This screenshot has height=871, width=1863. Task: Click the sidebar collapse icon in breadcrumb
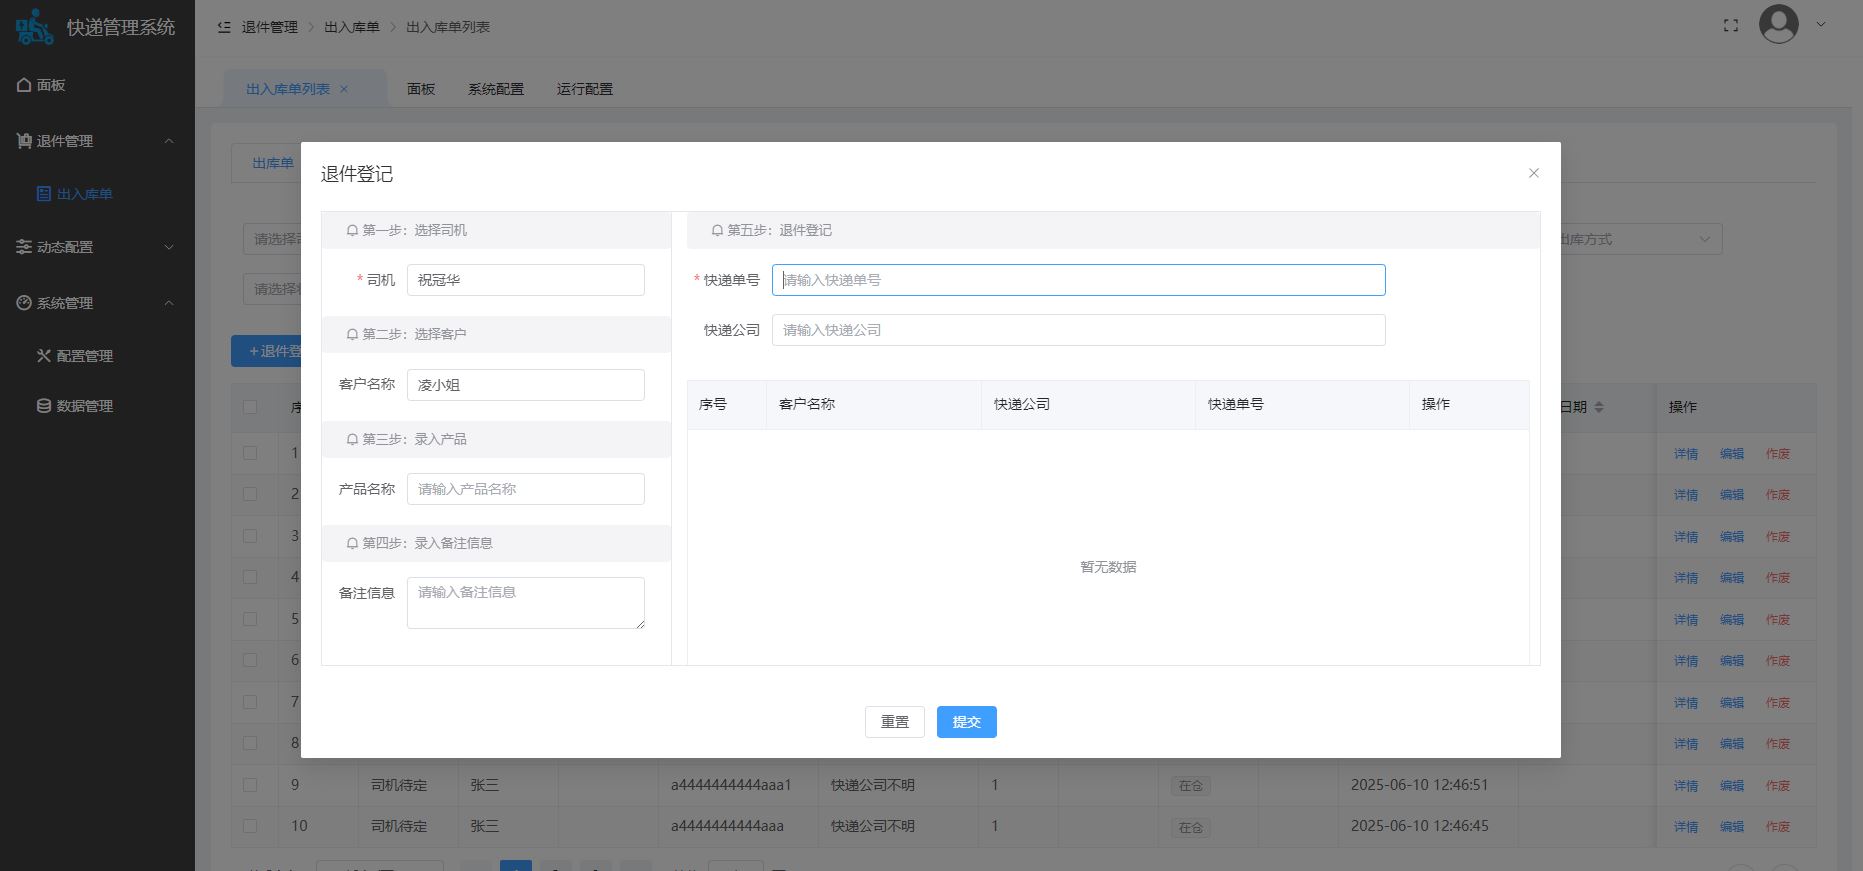[x=224, y=27]
